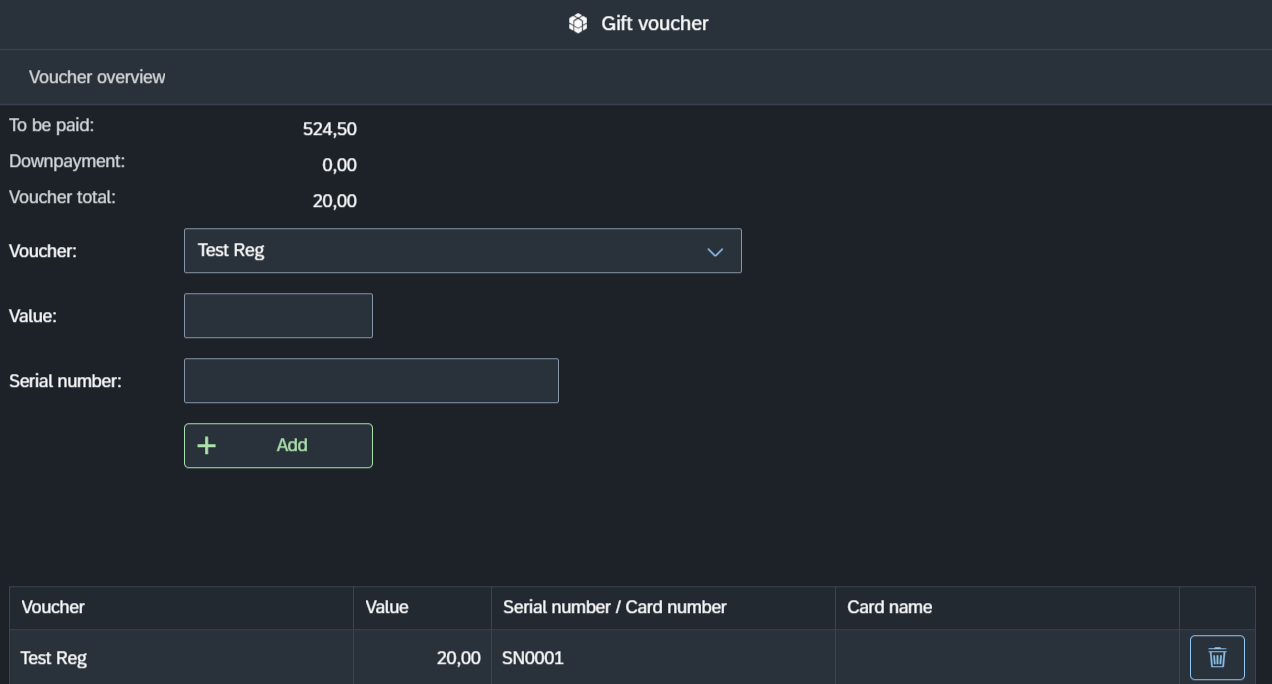
Task: Click the Voucher total amount 20,00
Action: click(334, 201)
